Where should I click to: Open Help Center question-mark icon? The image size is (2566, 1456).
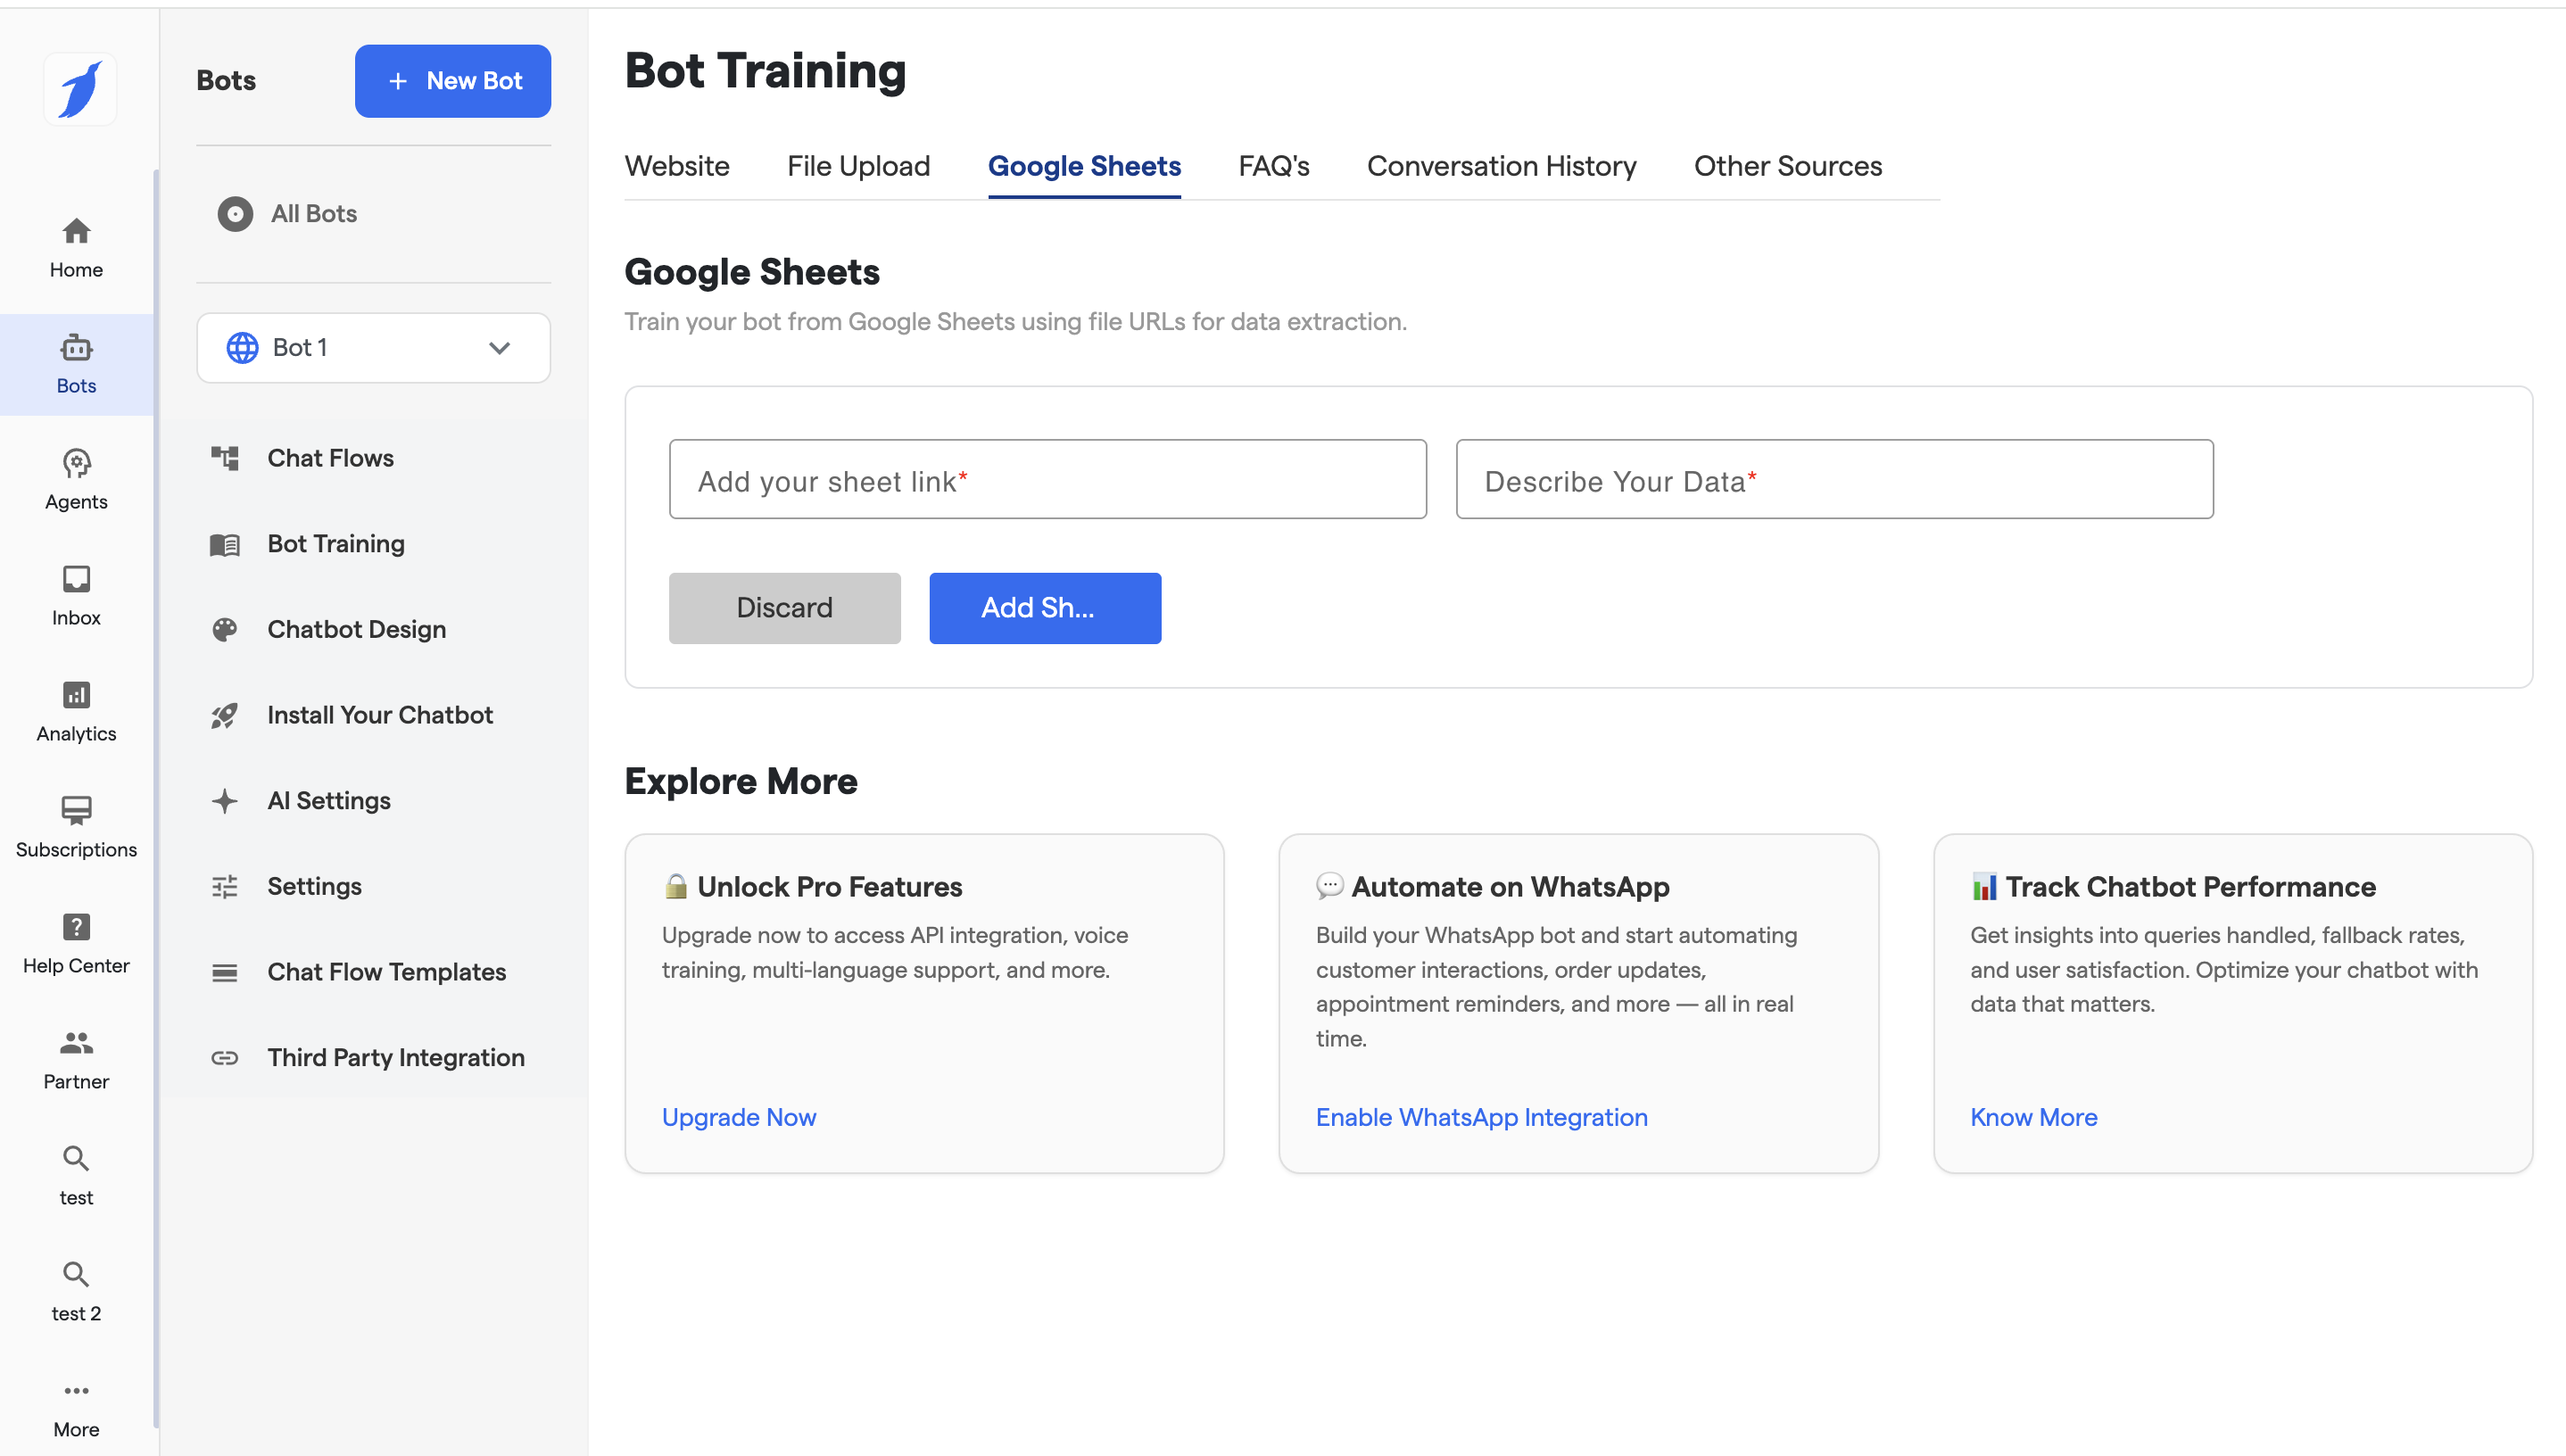point(76,928)
